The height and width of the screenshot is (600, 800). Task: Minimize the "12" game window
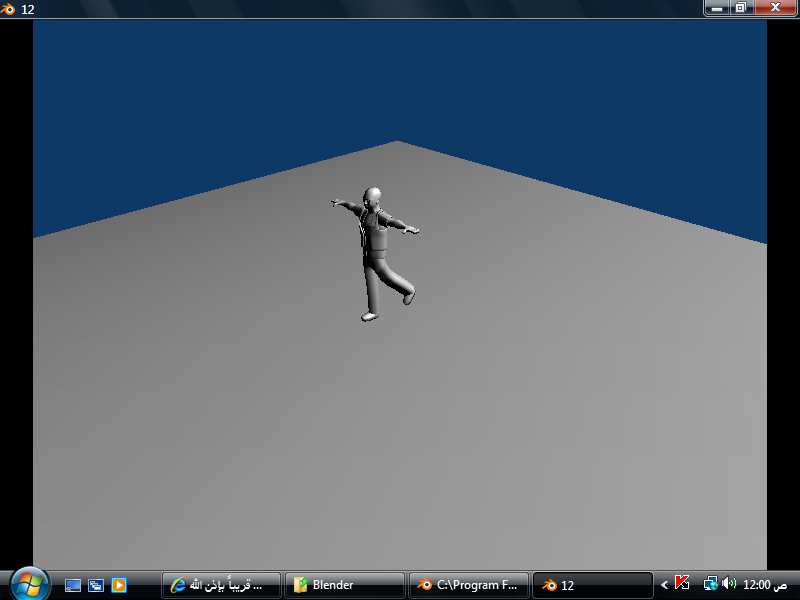pyautogui.click(x=716, y=8)
